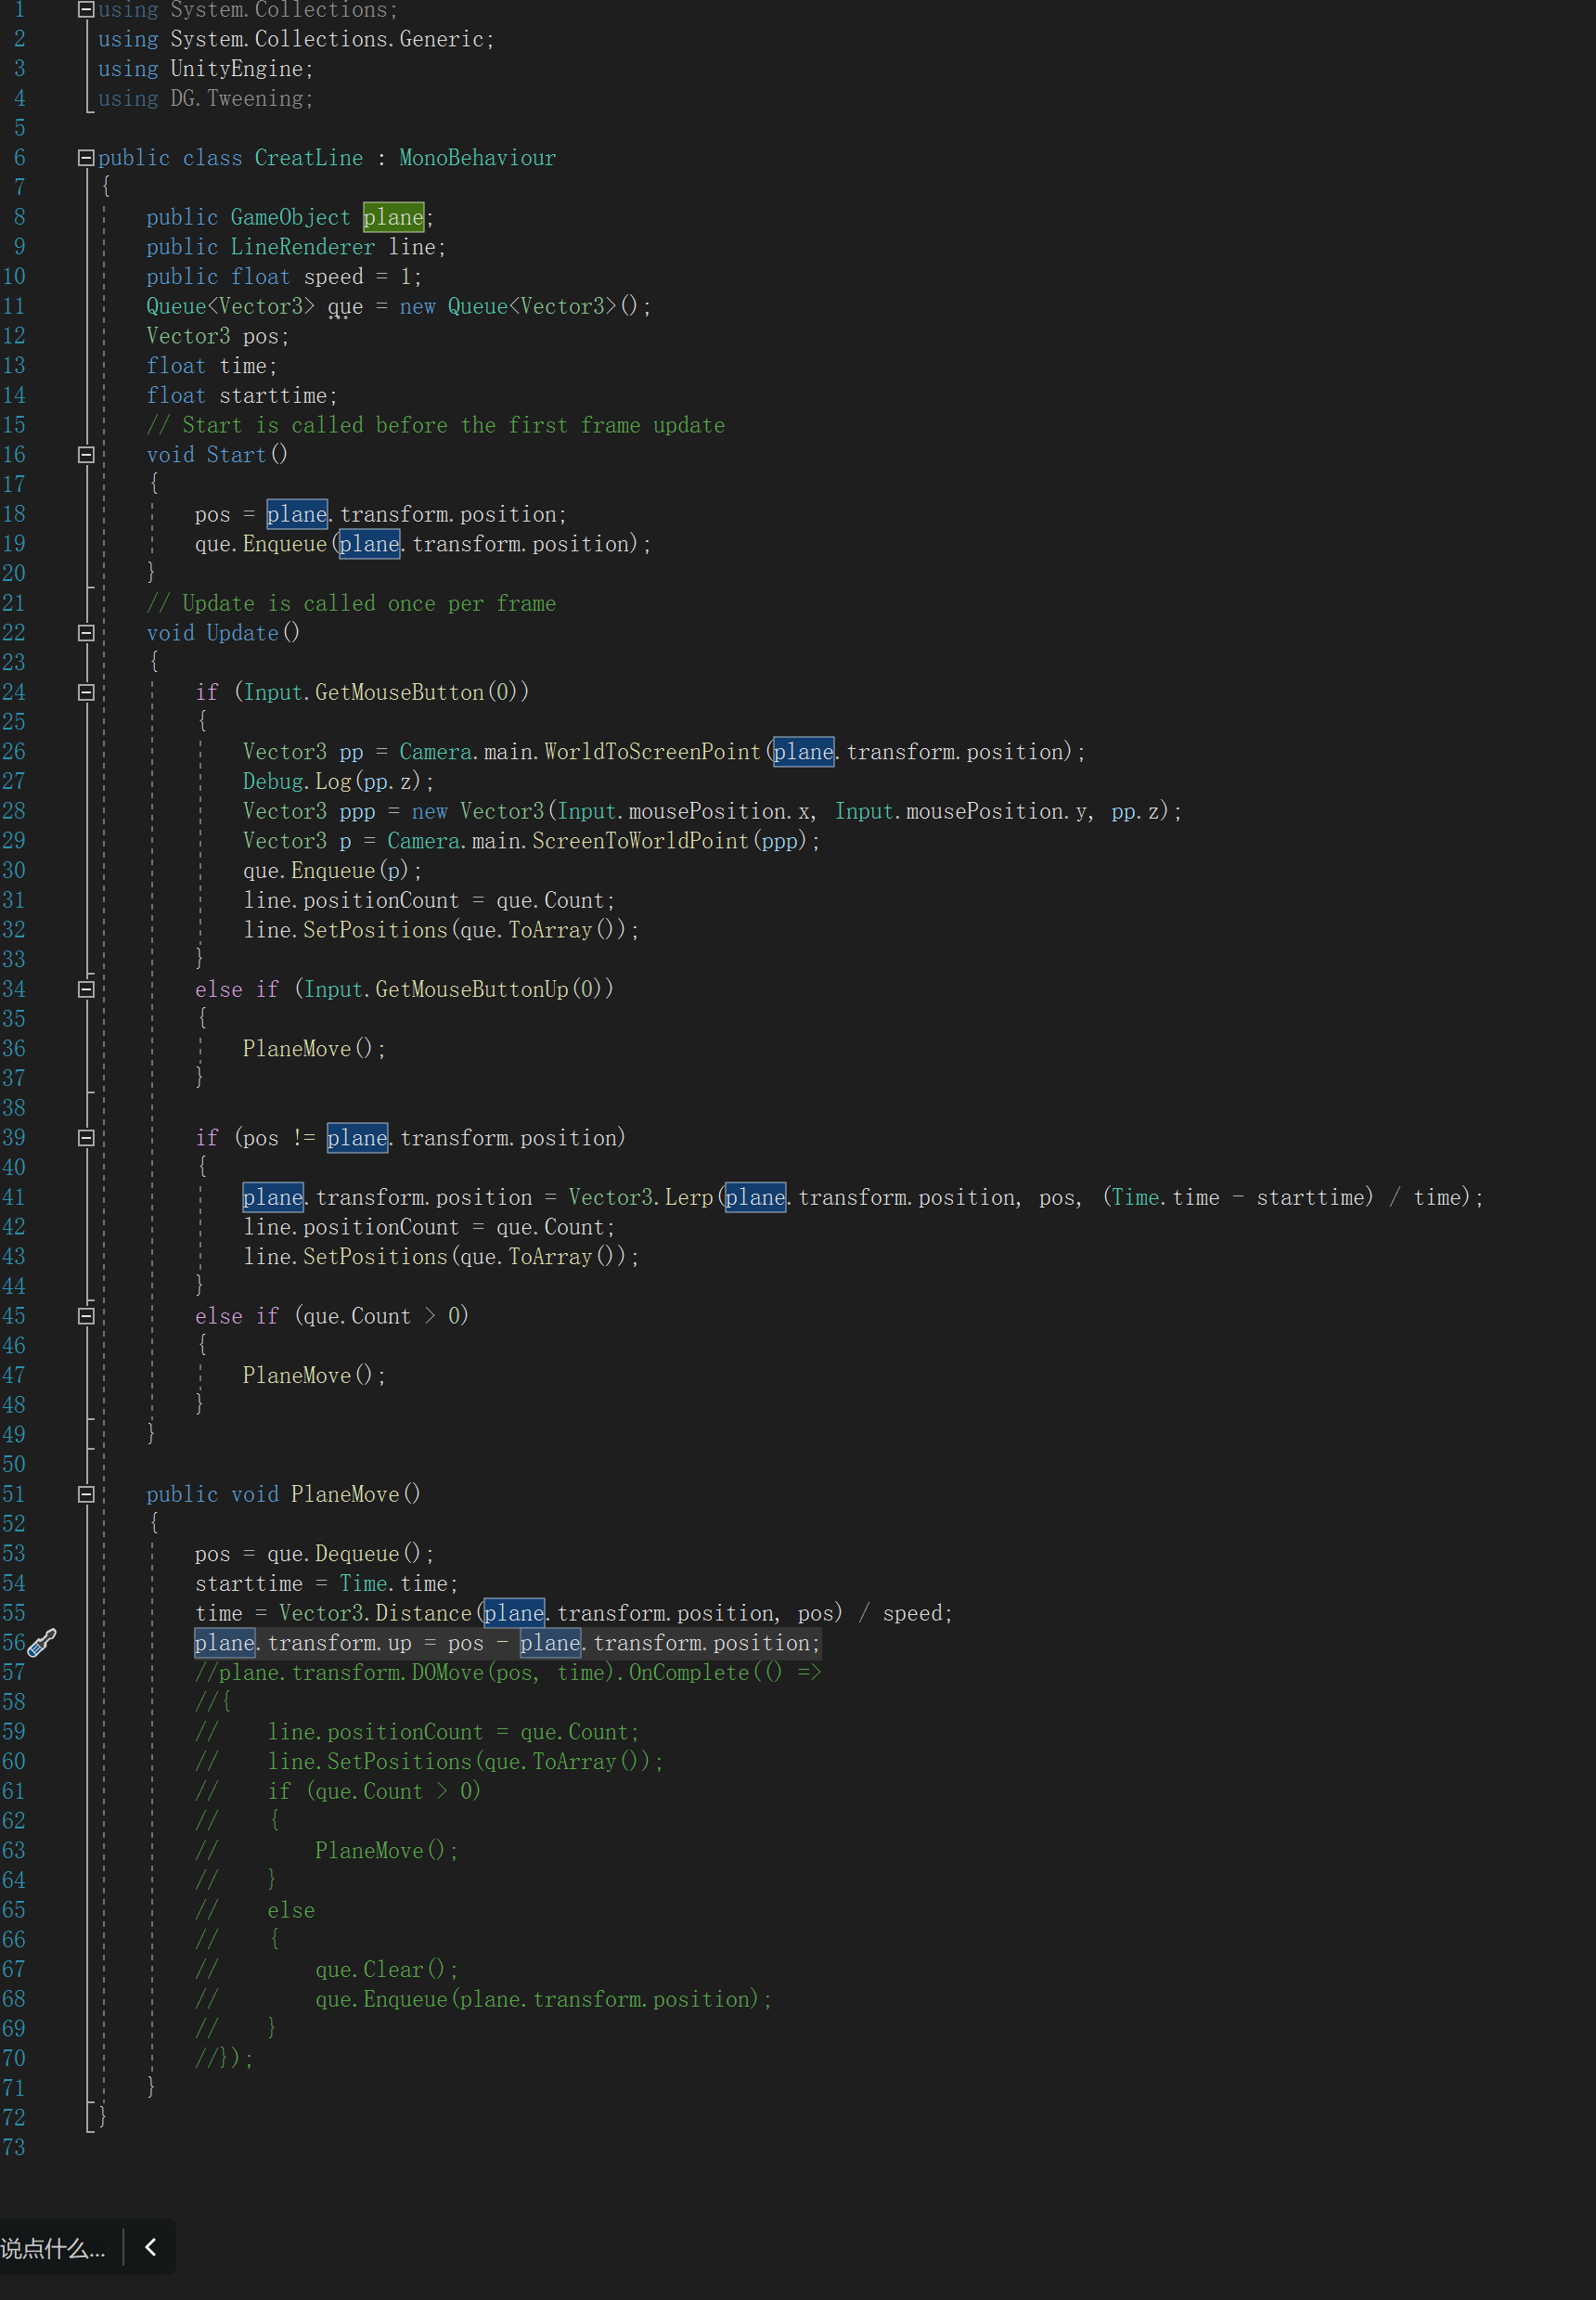The image size is (1596, 2300).
Task: Click the LineRenderer type name
Action: 302,247
